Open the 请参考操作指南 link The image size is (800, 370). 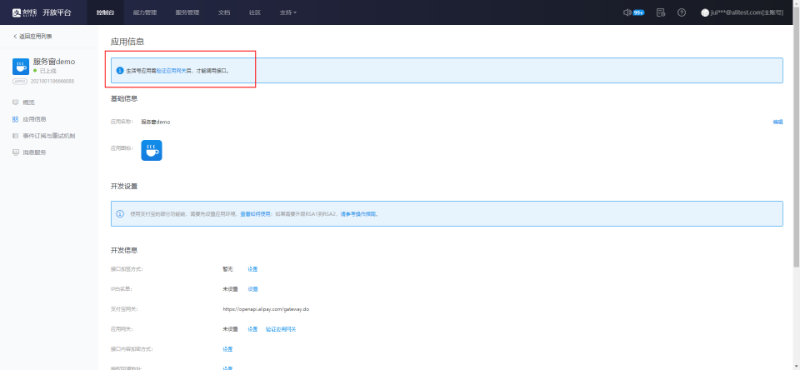[359, 214]
